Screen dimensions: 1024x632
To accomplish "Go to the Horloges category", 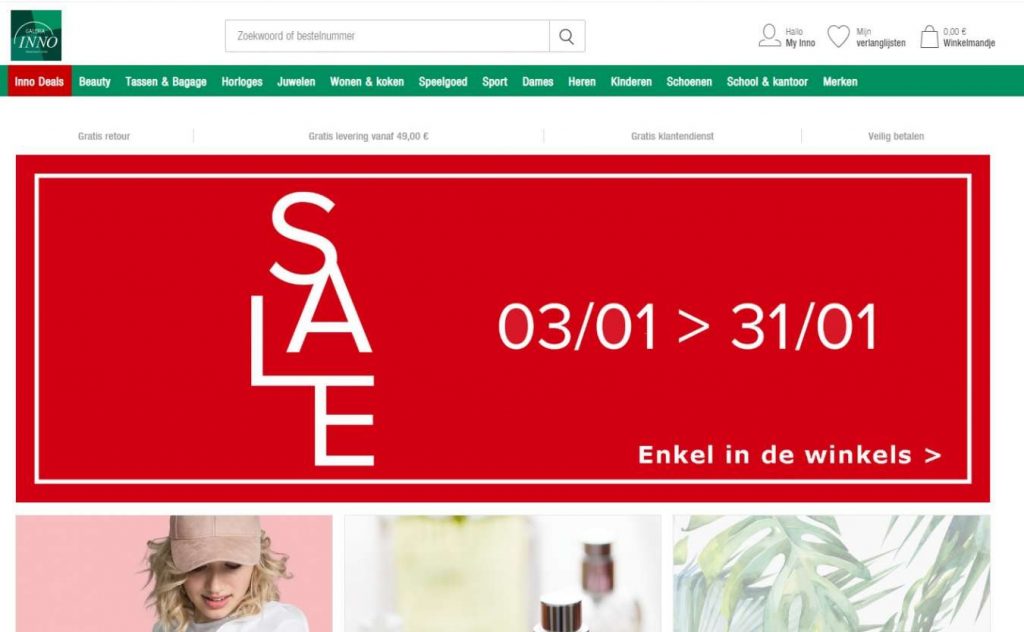I will (242, 82).
